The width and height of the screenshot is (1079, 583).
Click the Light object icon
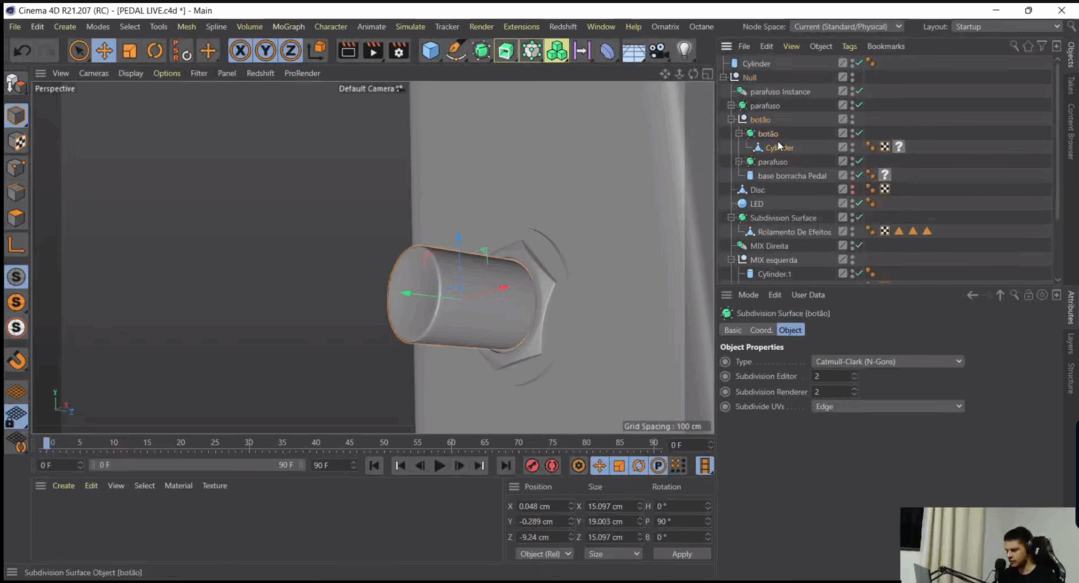pos(684,50)
